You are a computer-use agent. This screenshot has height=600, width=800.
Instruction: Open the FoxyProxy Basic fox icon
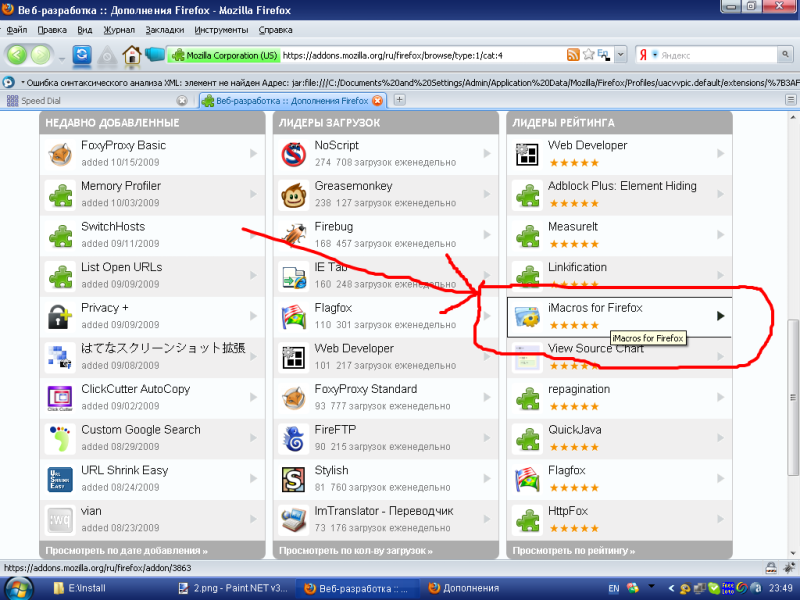click(x=60, y=154)
